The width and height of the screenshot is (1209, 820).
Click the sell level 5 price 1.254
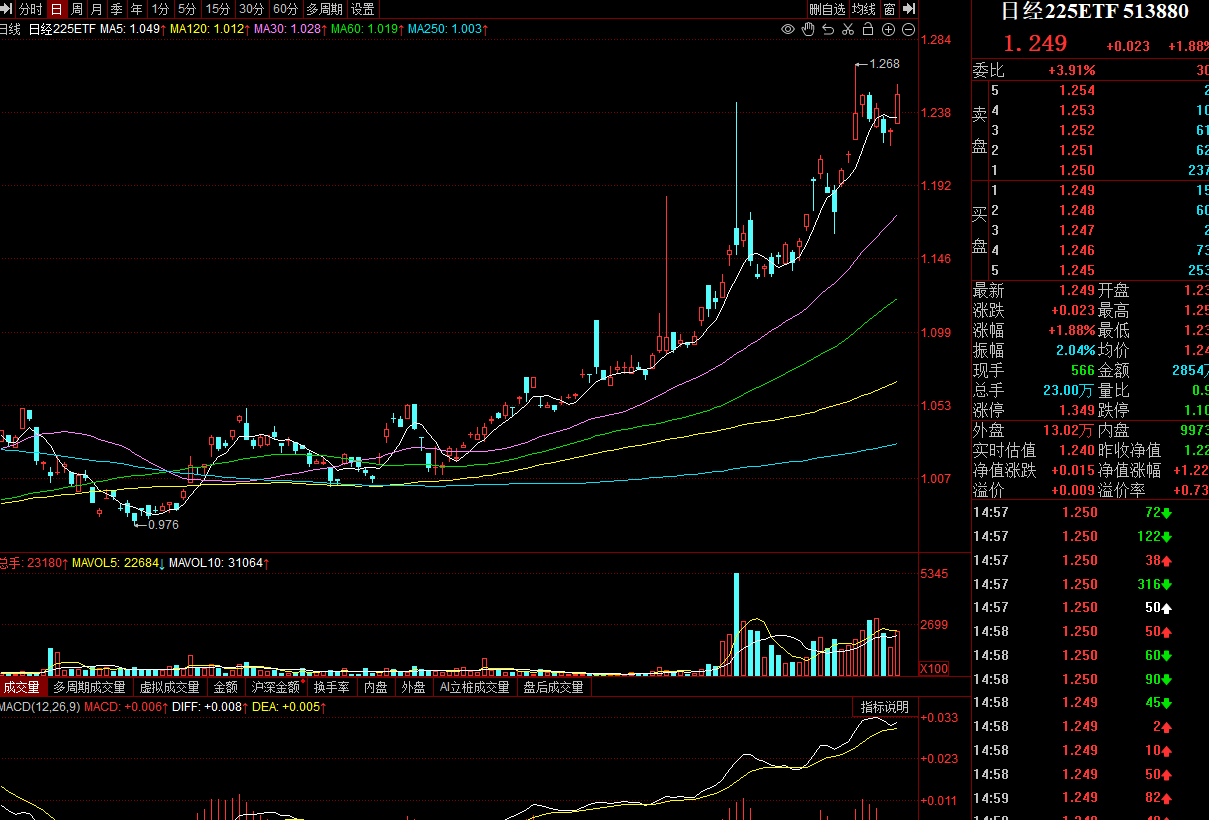click(x=1077, y=91)
